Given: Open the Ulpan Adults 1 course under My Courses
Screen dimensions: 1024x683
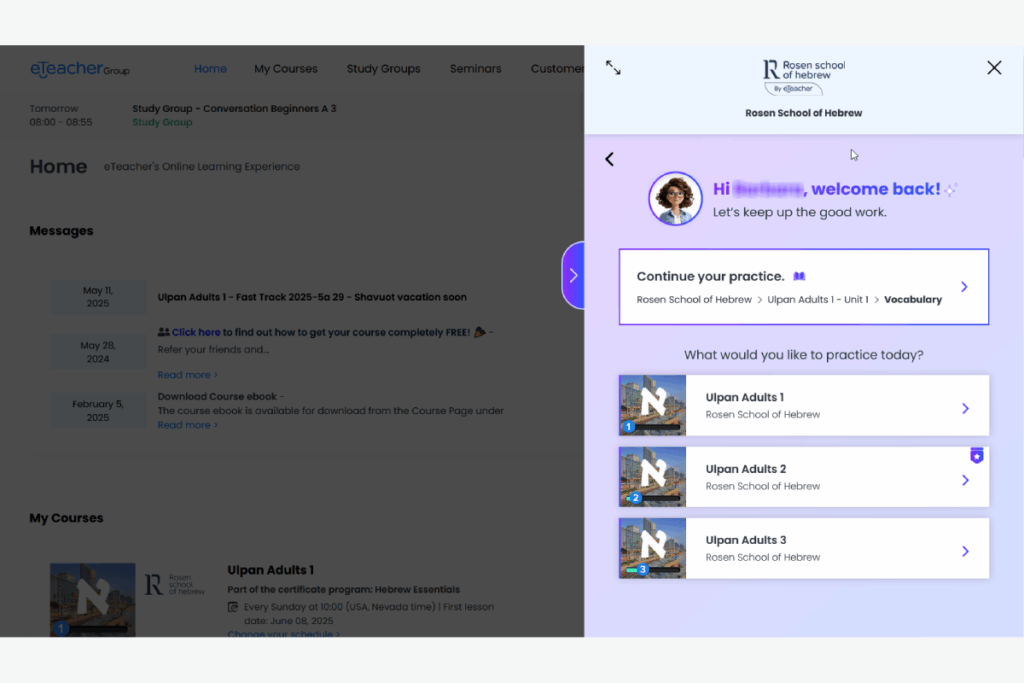Looking at the screenshot, I should 270,570.
